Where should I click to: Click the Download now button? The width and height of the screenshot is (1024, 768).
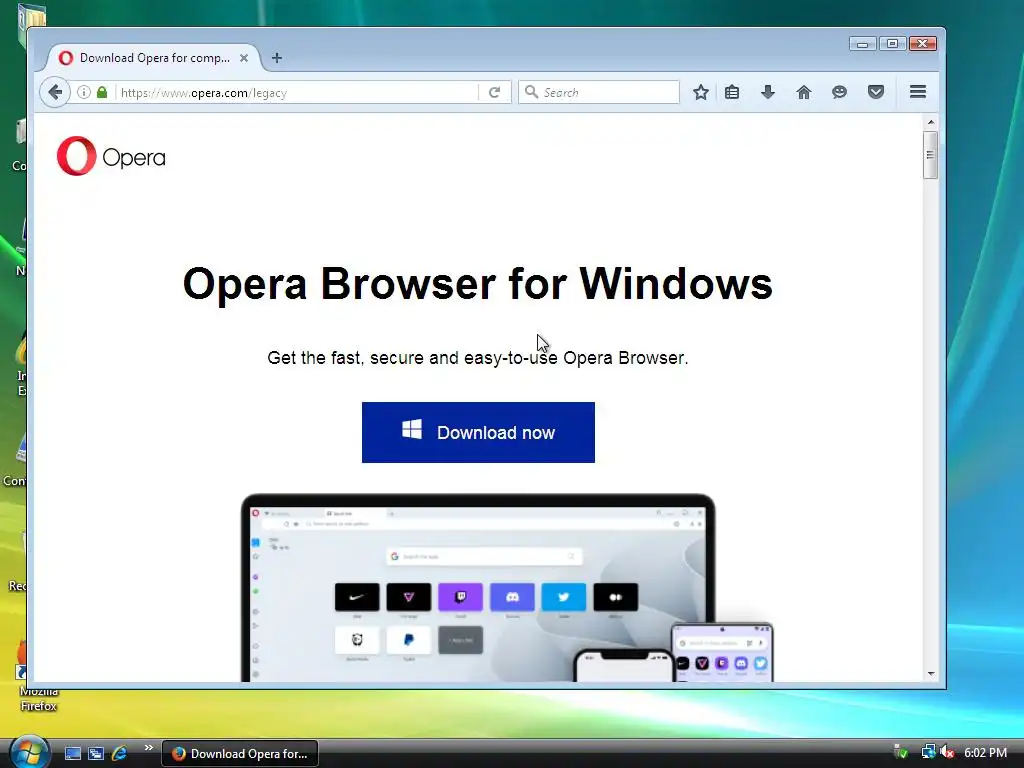tap(478, 432)
